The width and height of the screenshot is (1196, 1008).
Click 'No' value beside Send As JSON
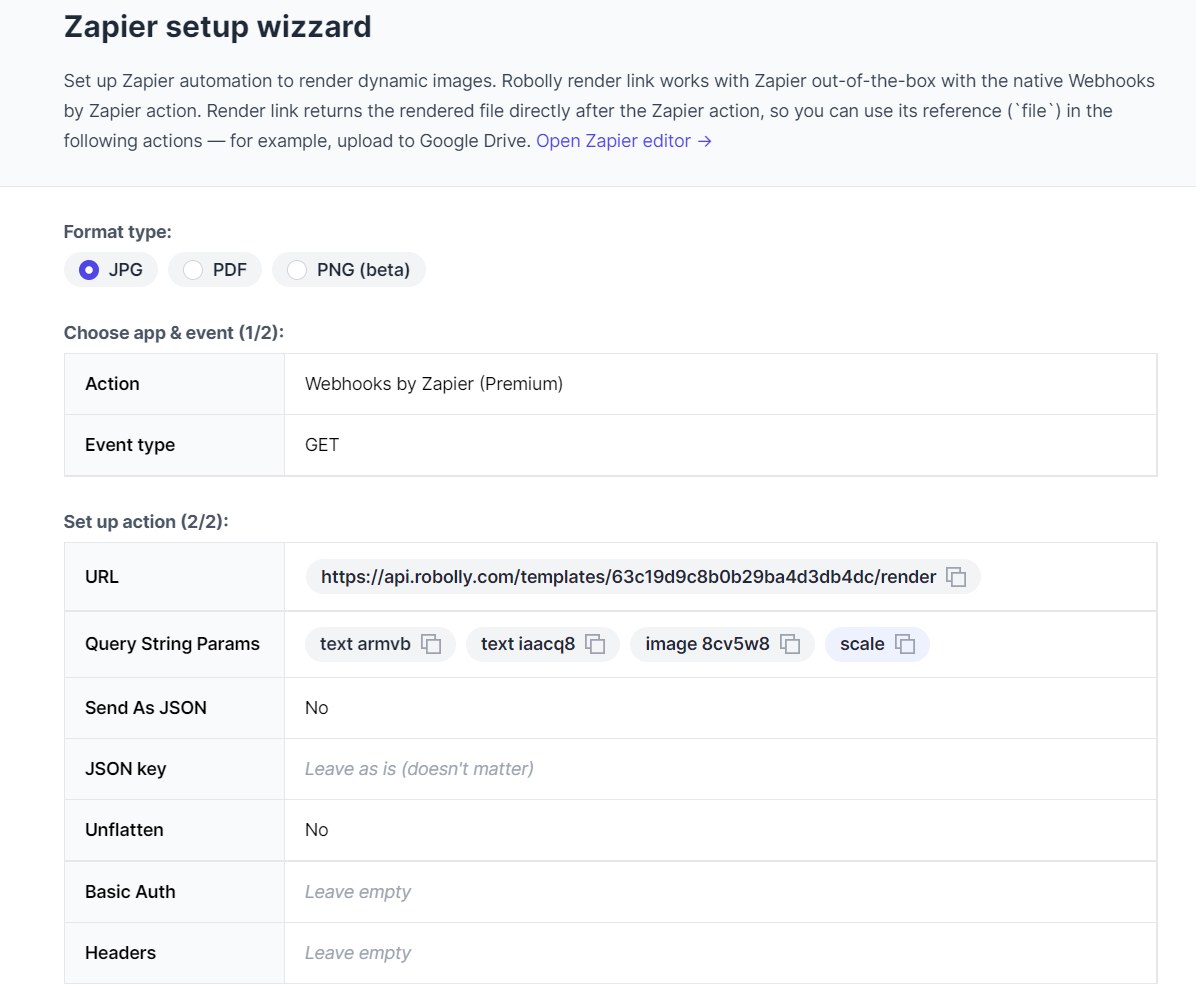coord(317,708)
